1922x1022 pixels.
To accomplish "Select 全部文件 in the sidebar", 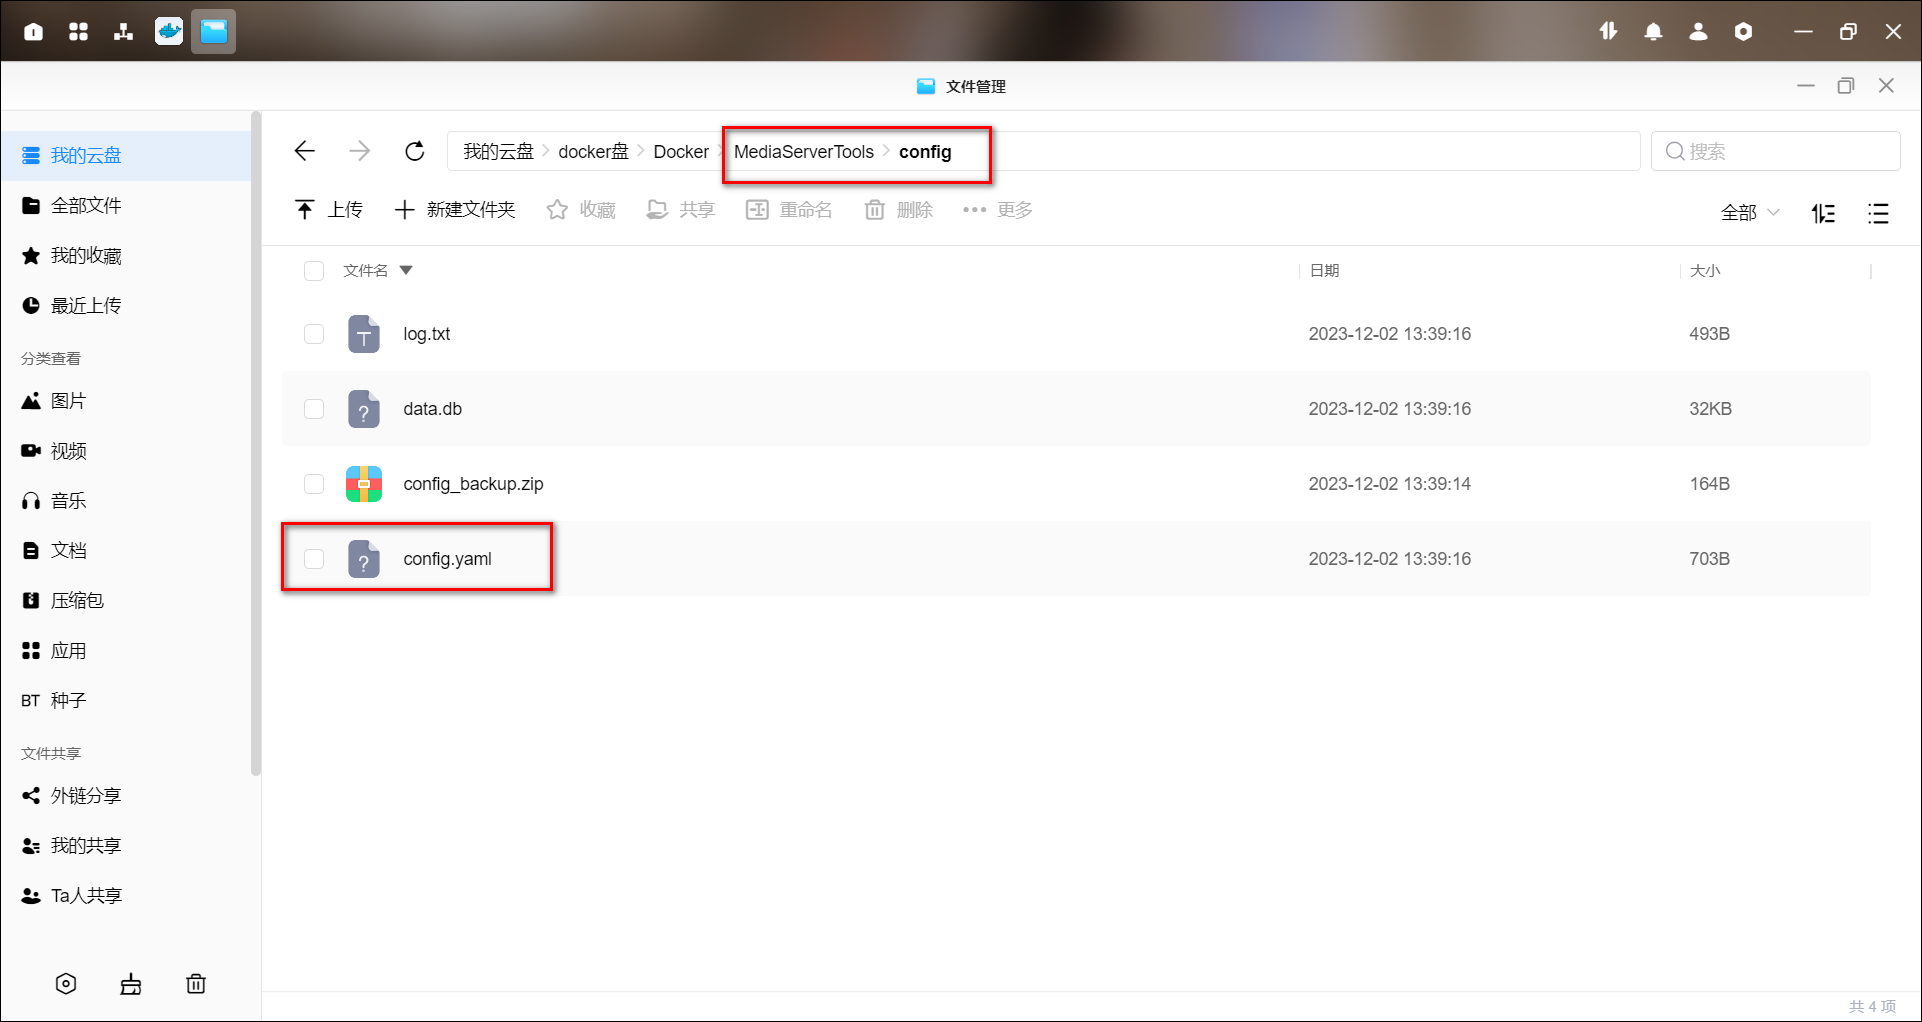I will [86, 206].
